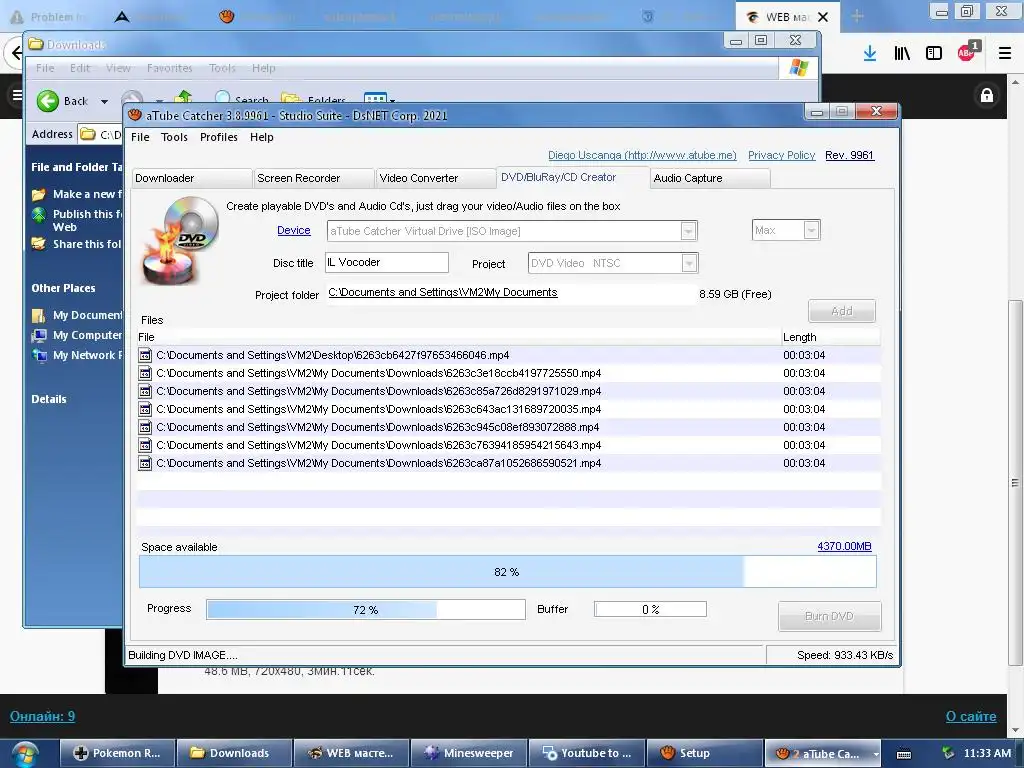This screenshot has width=1024, height=768.
Task: Open the Tools menu in aTube Catcher
Action: coord(174,137)
